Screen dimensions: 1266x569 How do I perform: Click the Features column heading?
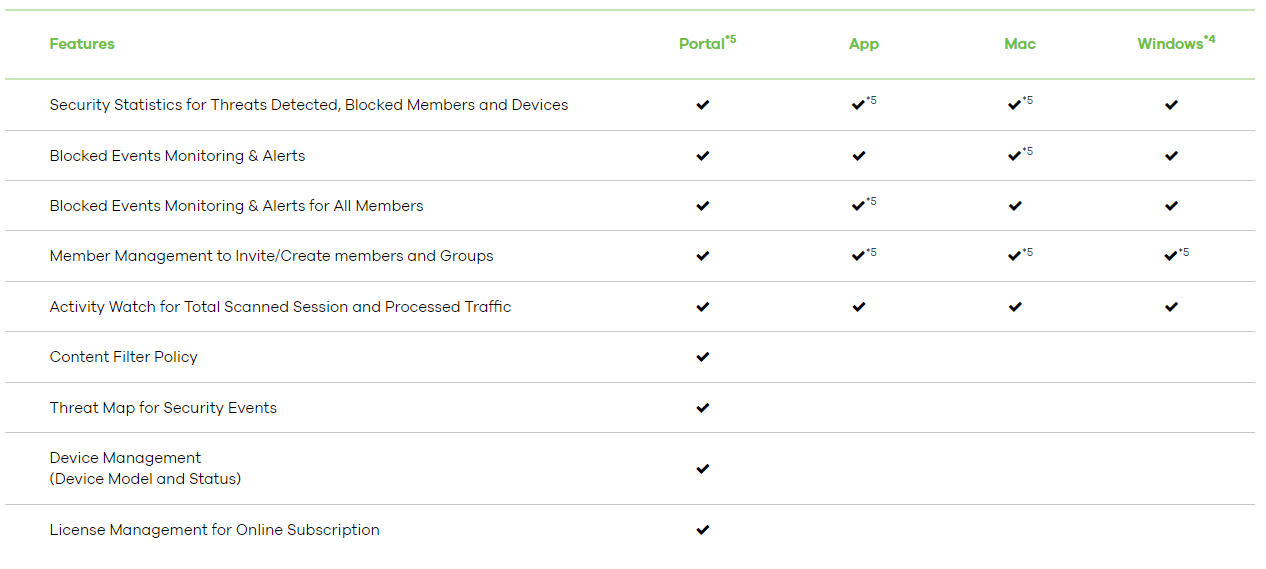(x=82, y=44)
